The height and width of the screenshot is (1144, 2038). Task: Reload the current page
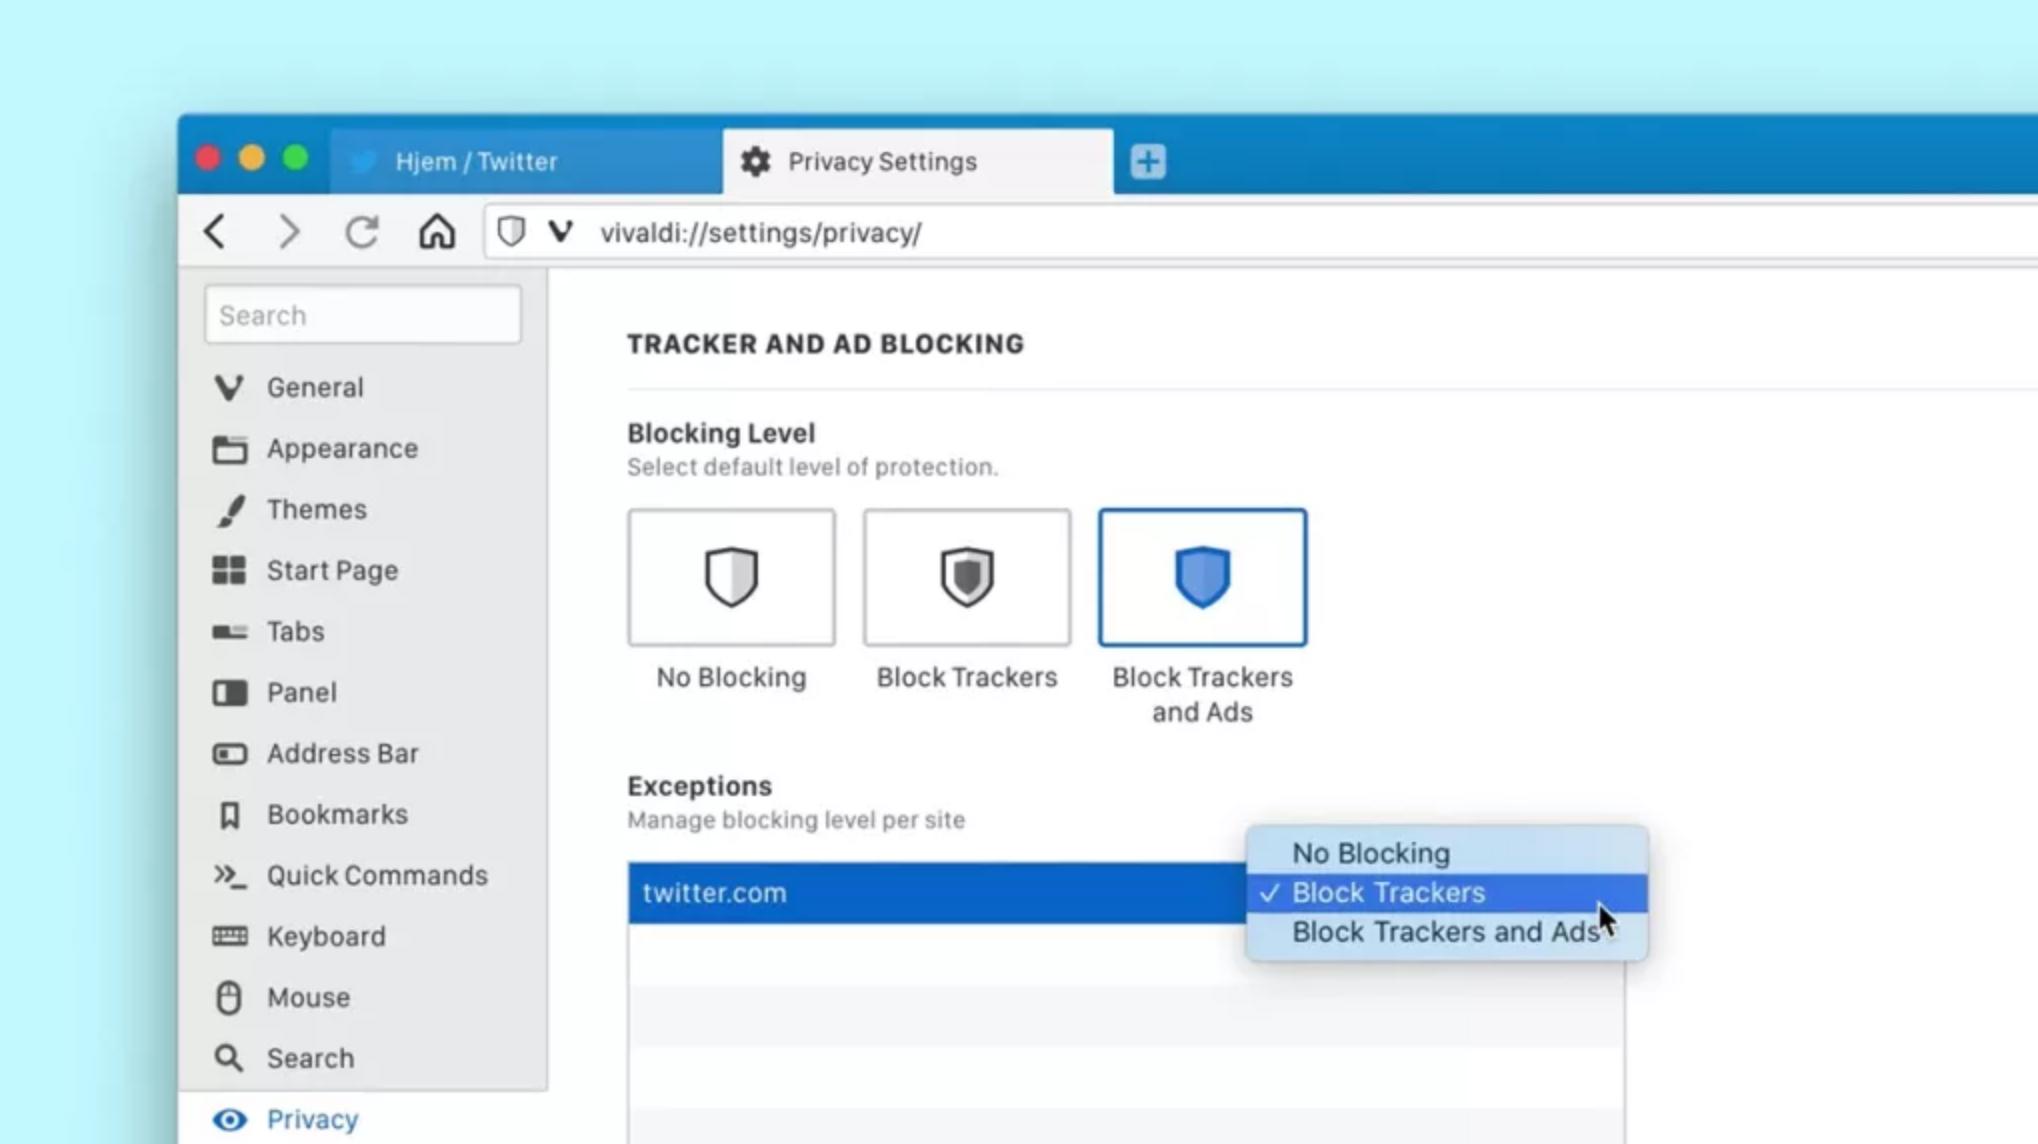[x=362, y=231]
